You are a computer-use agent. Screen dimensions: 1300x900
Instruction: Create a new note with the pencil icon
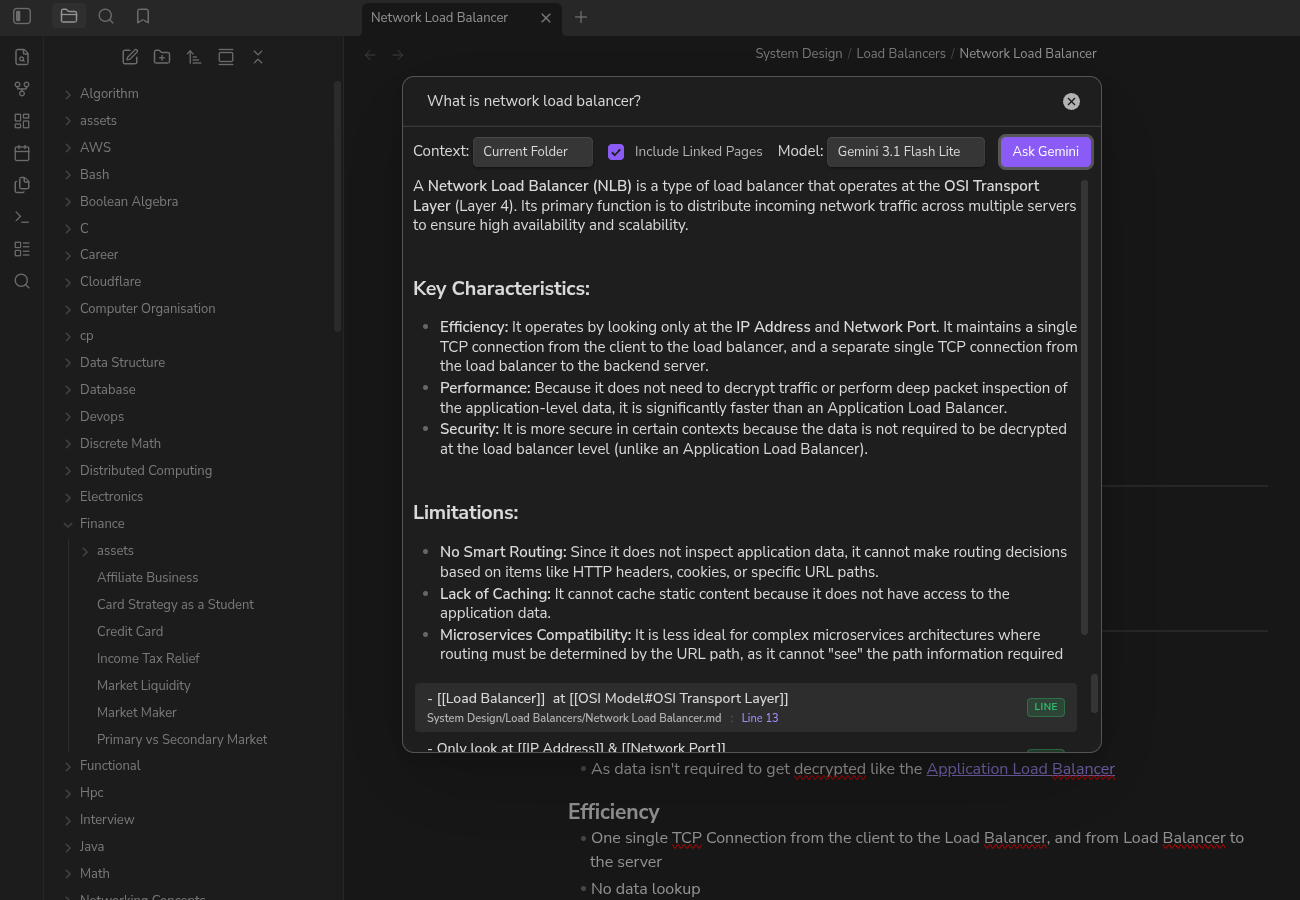[130, 57]
